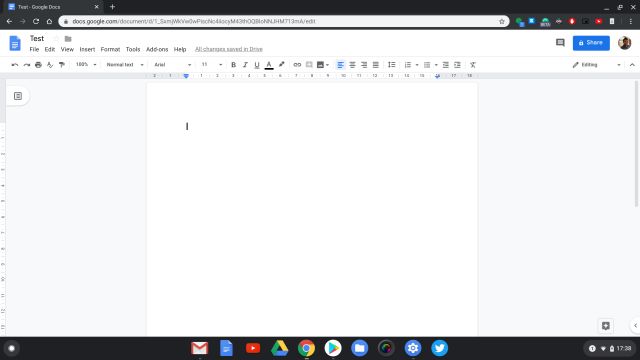Decrease indent of paragraph
Viewport: 640px width, 360px height.
click(x=446, y=65)
